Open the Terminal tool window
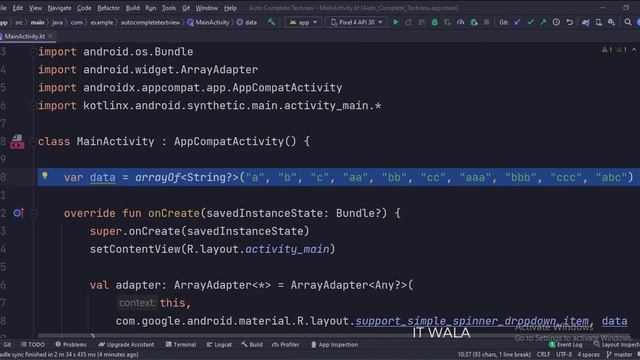This screenshot has height=360, width=640. click(x=181, y=344)
